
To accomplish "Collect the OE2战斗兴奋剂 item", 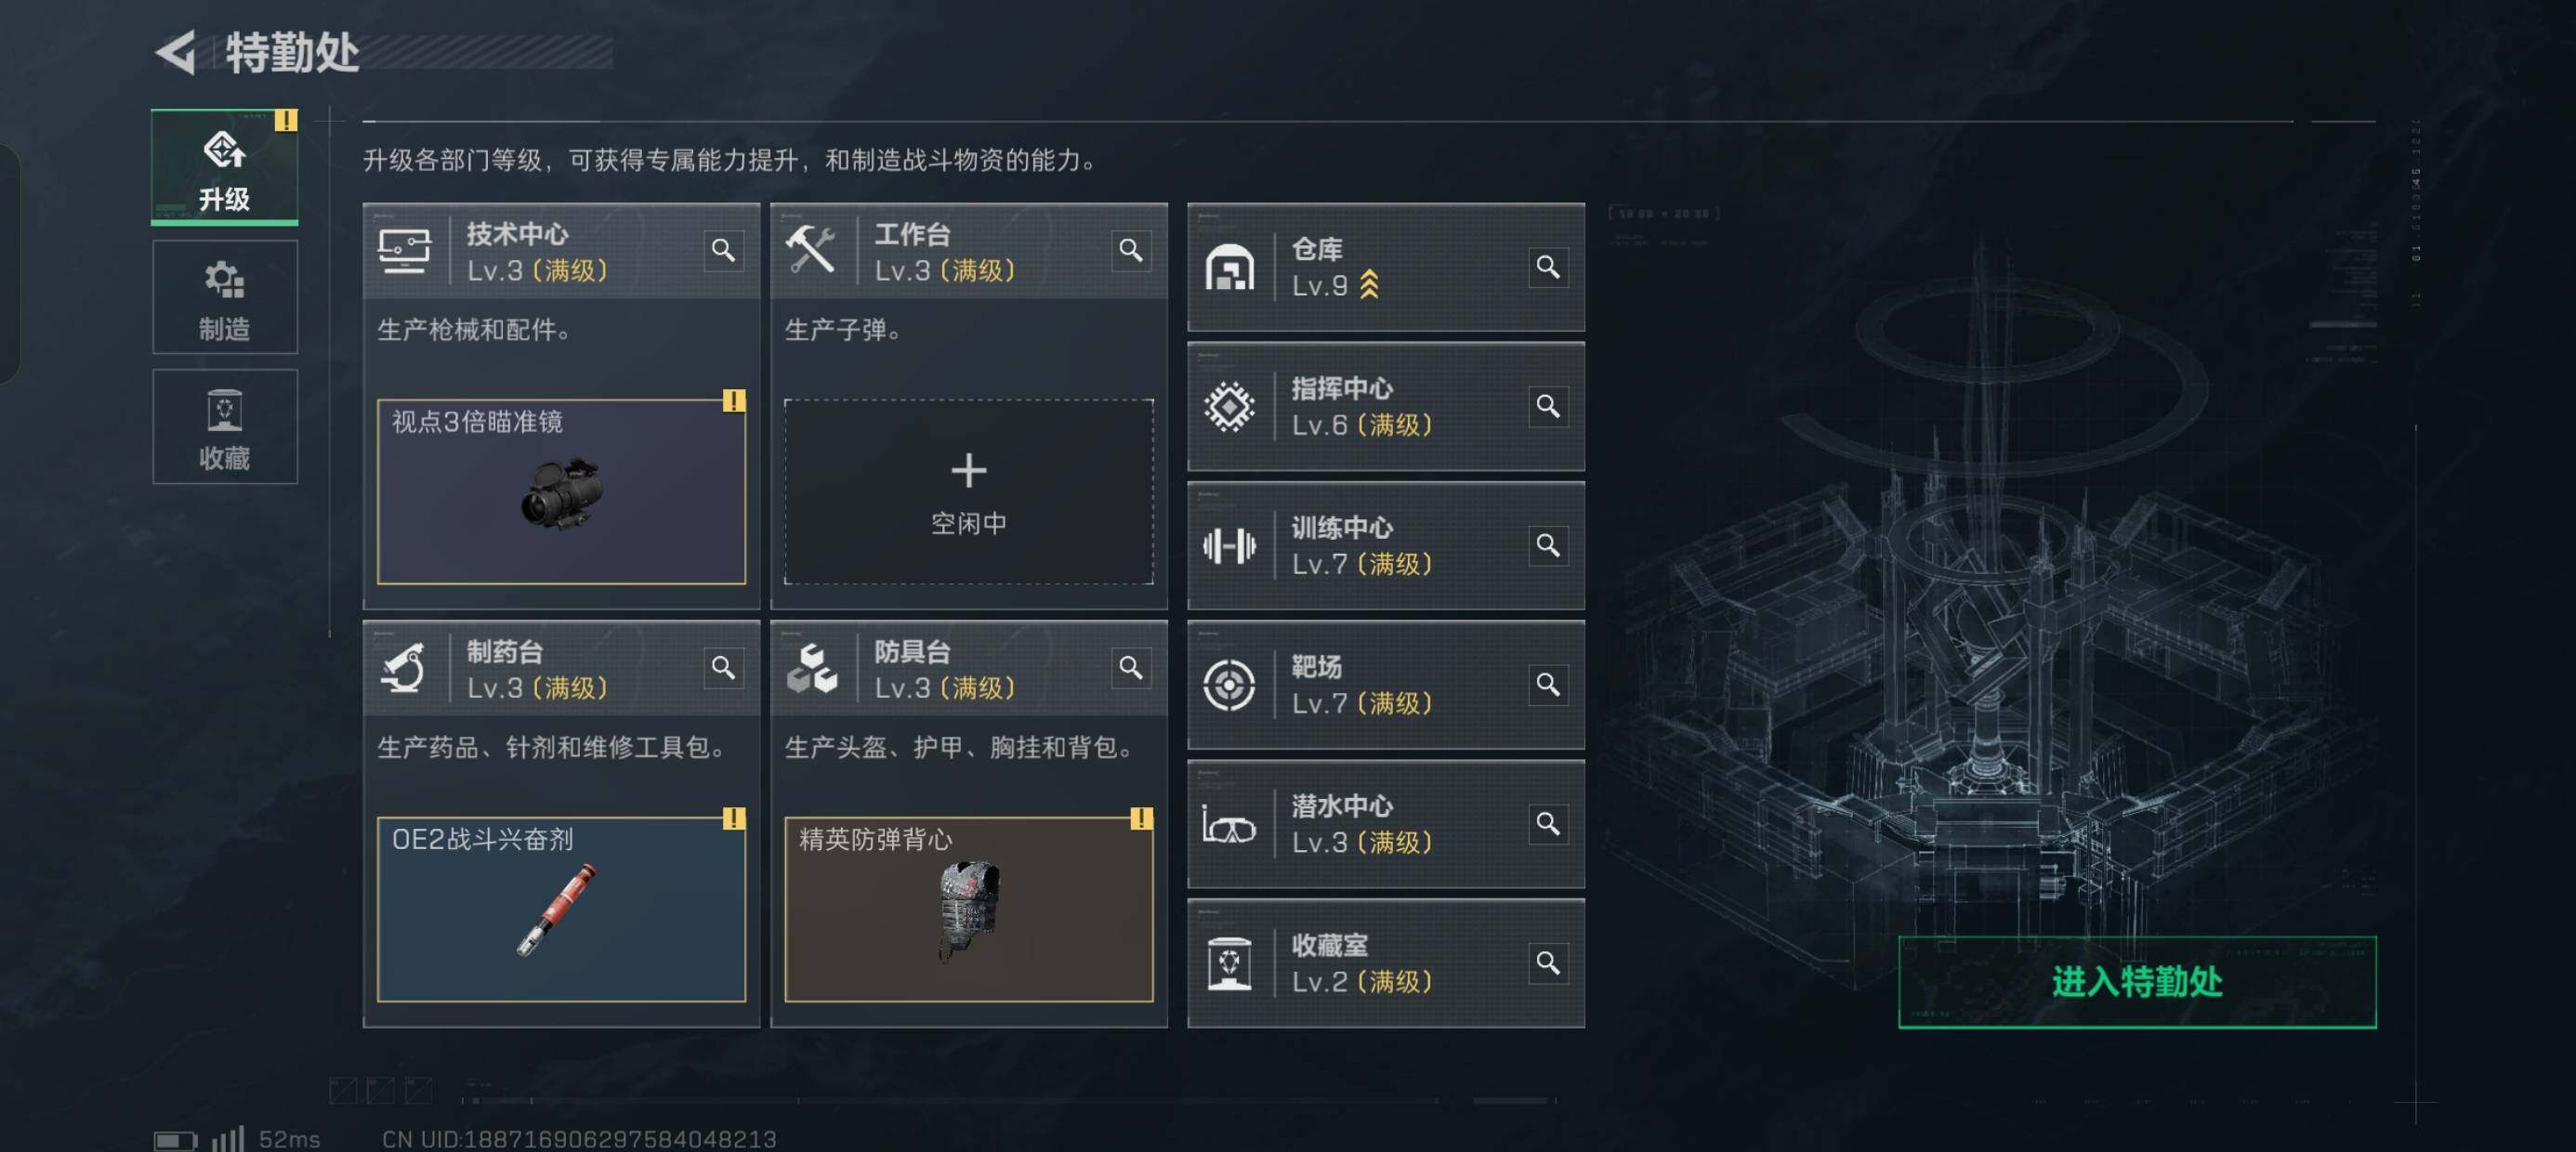I will coord(561,909).
